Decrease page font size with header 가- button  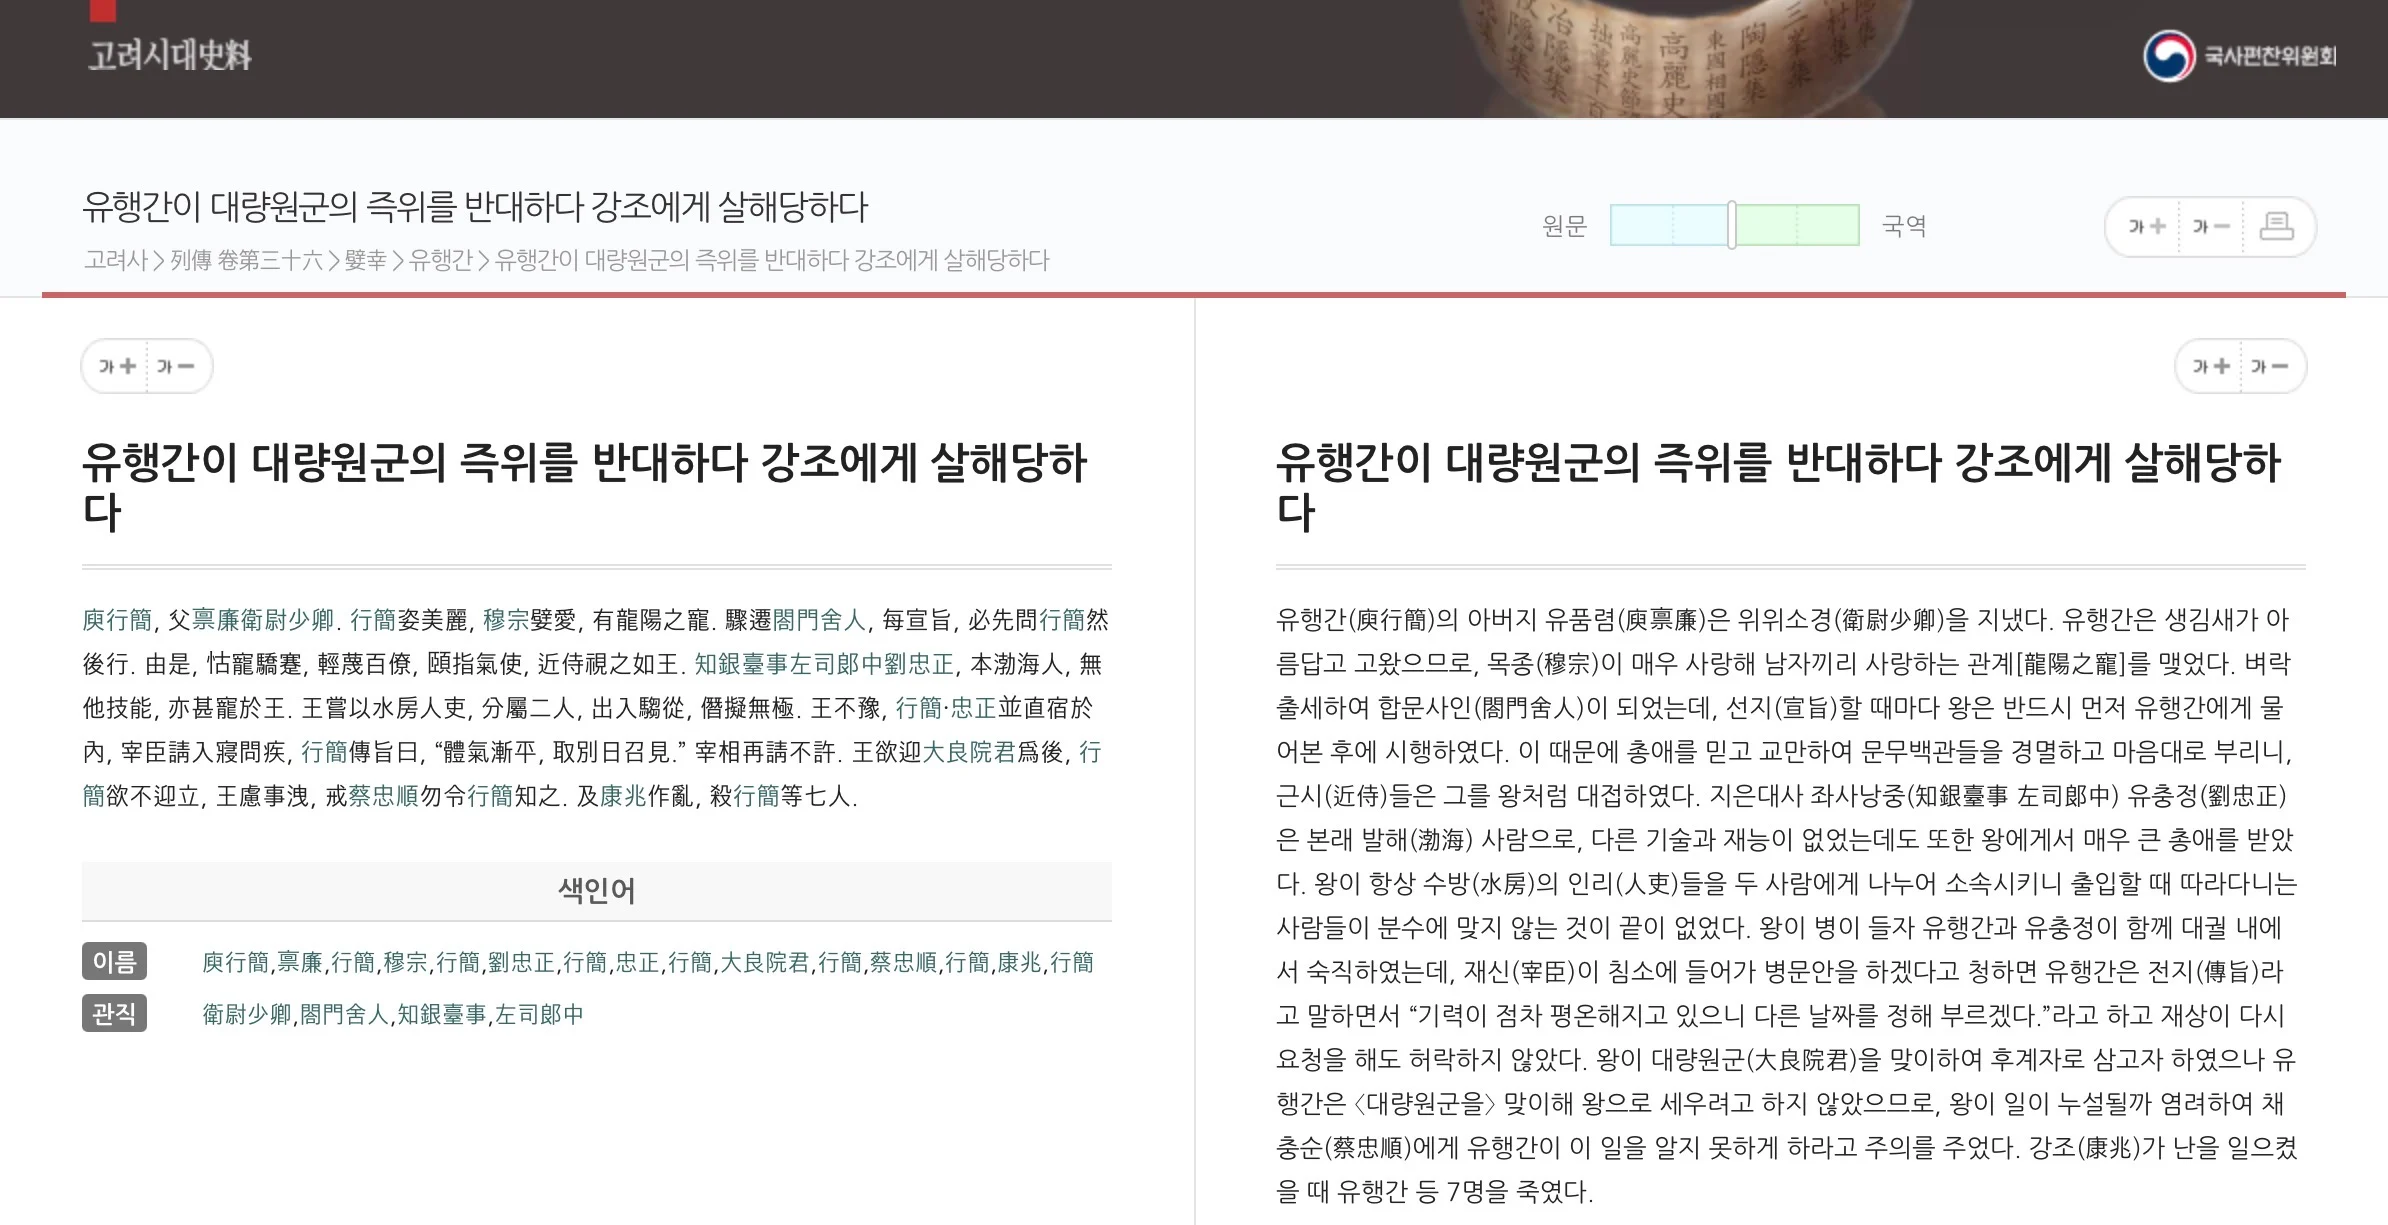tap(2211, 227)
